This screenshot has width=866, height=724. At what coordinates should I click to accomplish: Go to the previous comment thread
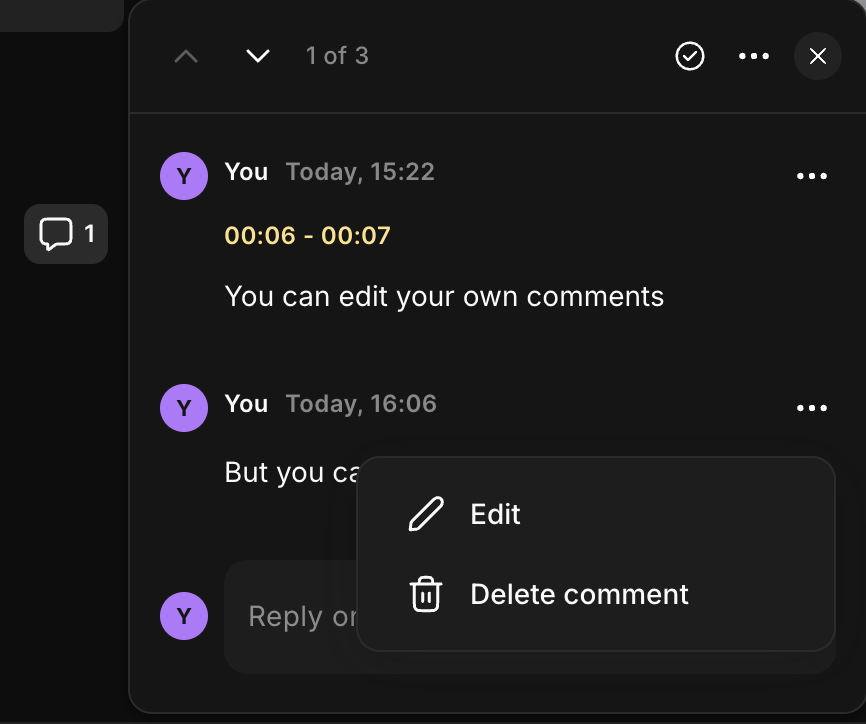(x=186, y=56)
